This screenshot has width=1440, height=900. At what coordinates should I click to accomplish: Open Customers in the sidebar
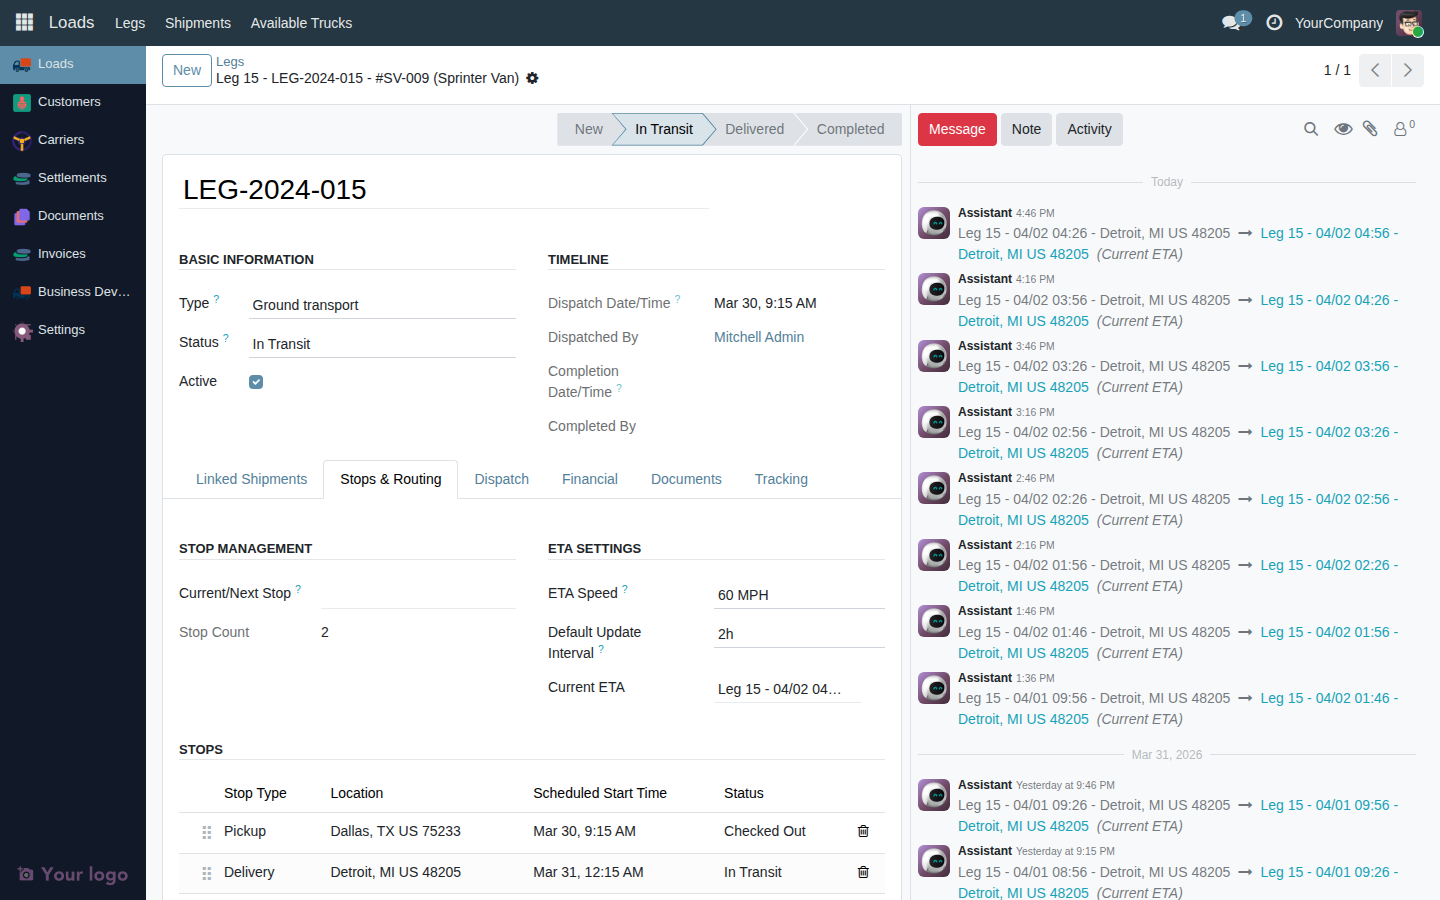coord(73,102)
